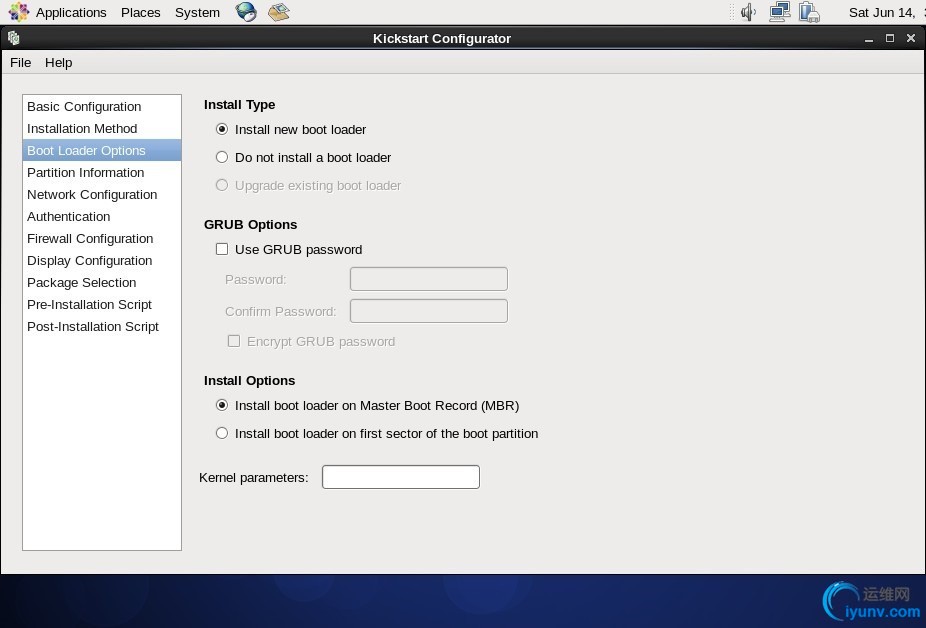
Task: Choose install on first sector of boot partition
Action: (222, 433)
